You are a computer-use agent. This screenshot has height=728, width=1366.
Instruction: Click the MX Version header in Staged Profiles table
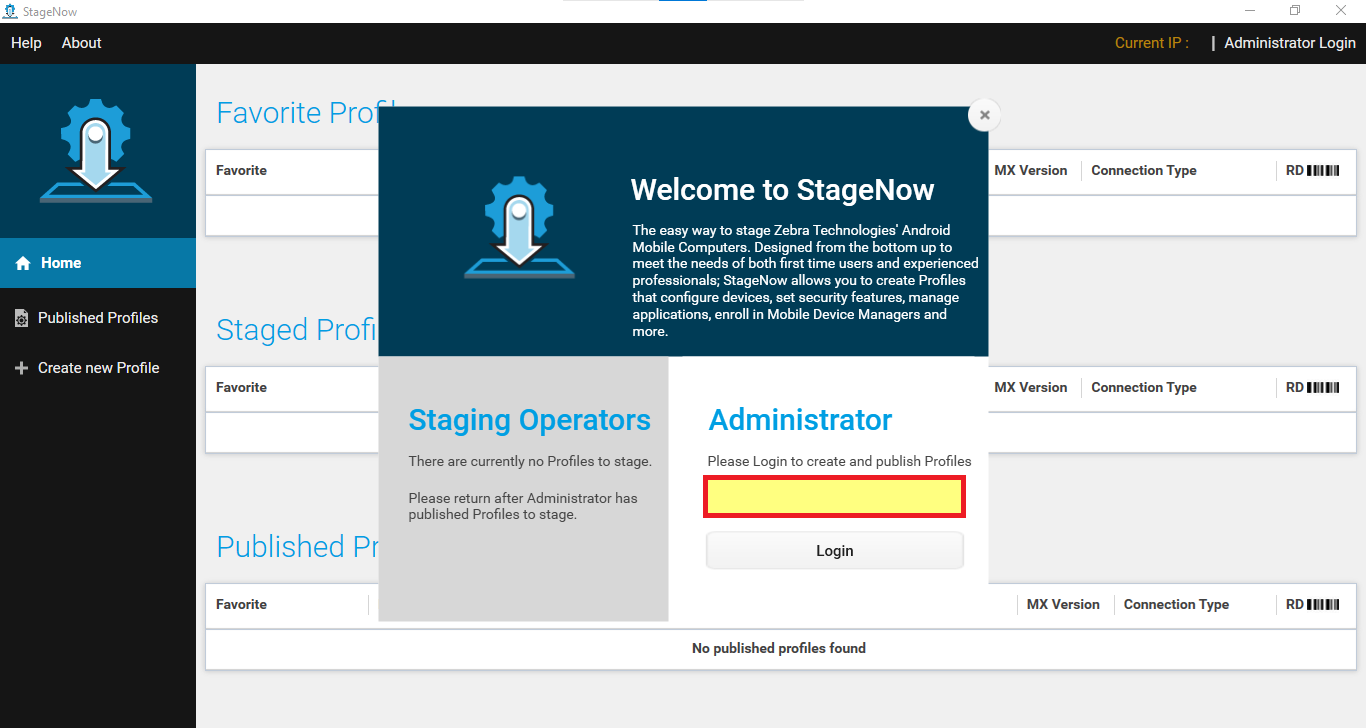tap(1030, 387)
